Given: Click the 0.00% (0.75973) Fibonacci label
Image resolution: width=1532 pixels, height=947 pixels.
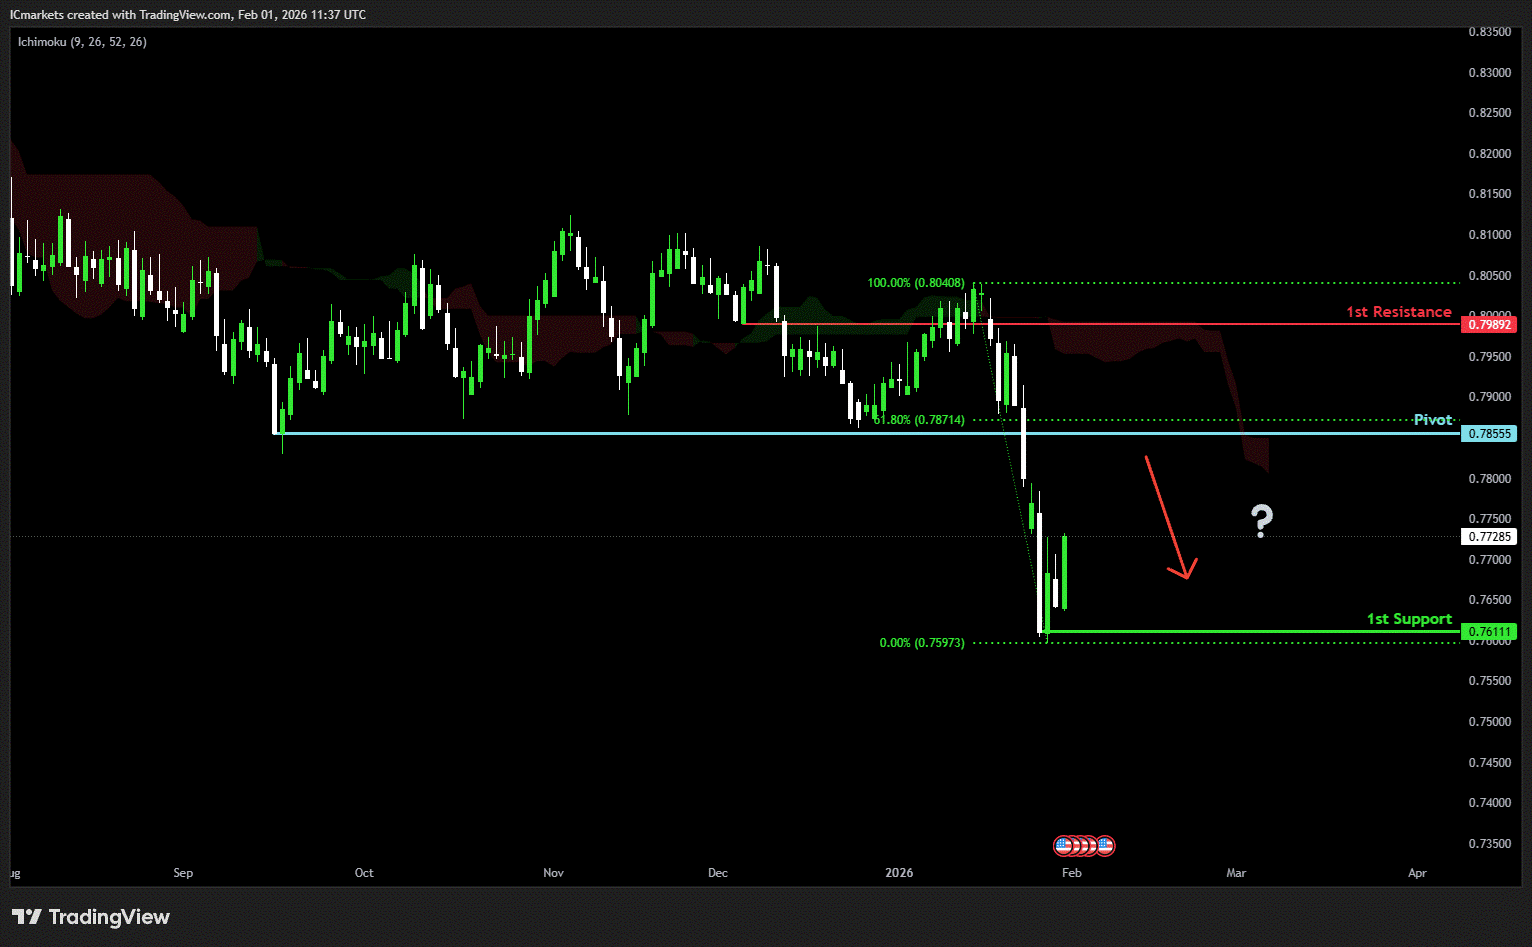Looking at the screenshot, I should [x=921, y=643].
